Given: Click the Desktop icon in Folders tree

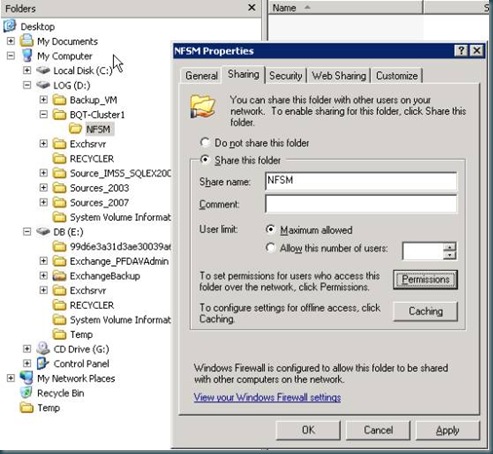Looking at the screenshot, I should (10, 26).
